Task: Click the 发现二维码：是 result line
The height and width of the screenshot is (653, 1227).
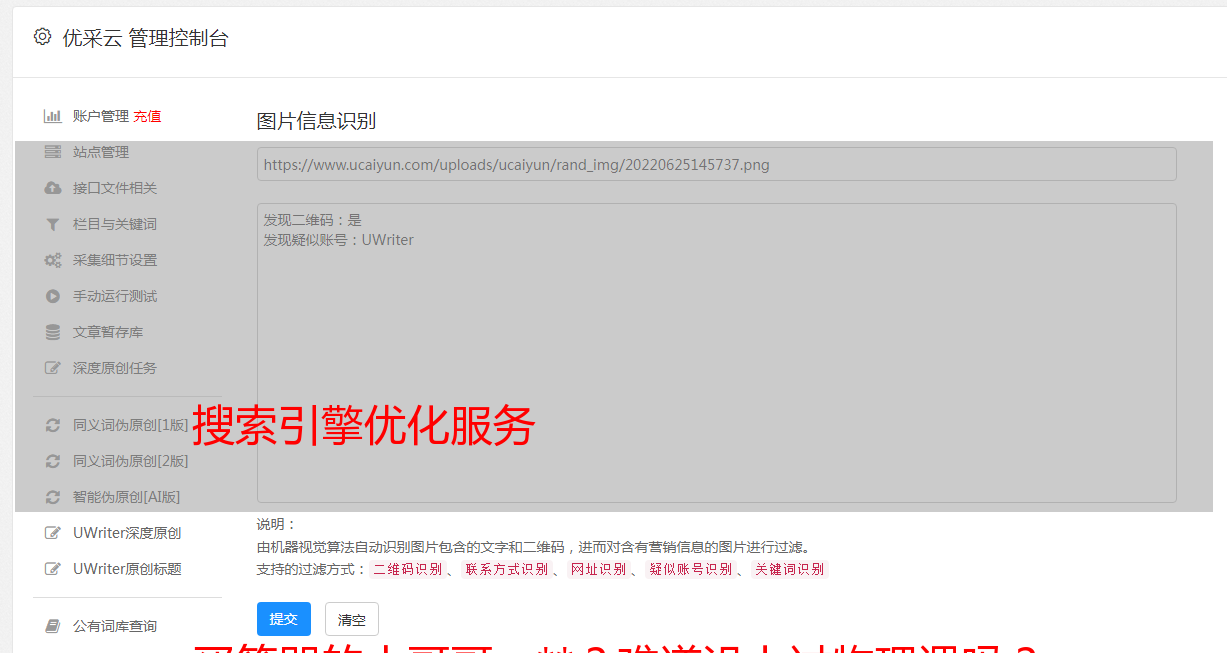Action: [x=312, y=220]
